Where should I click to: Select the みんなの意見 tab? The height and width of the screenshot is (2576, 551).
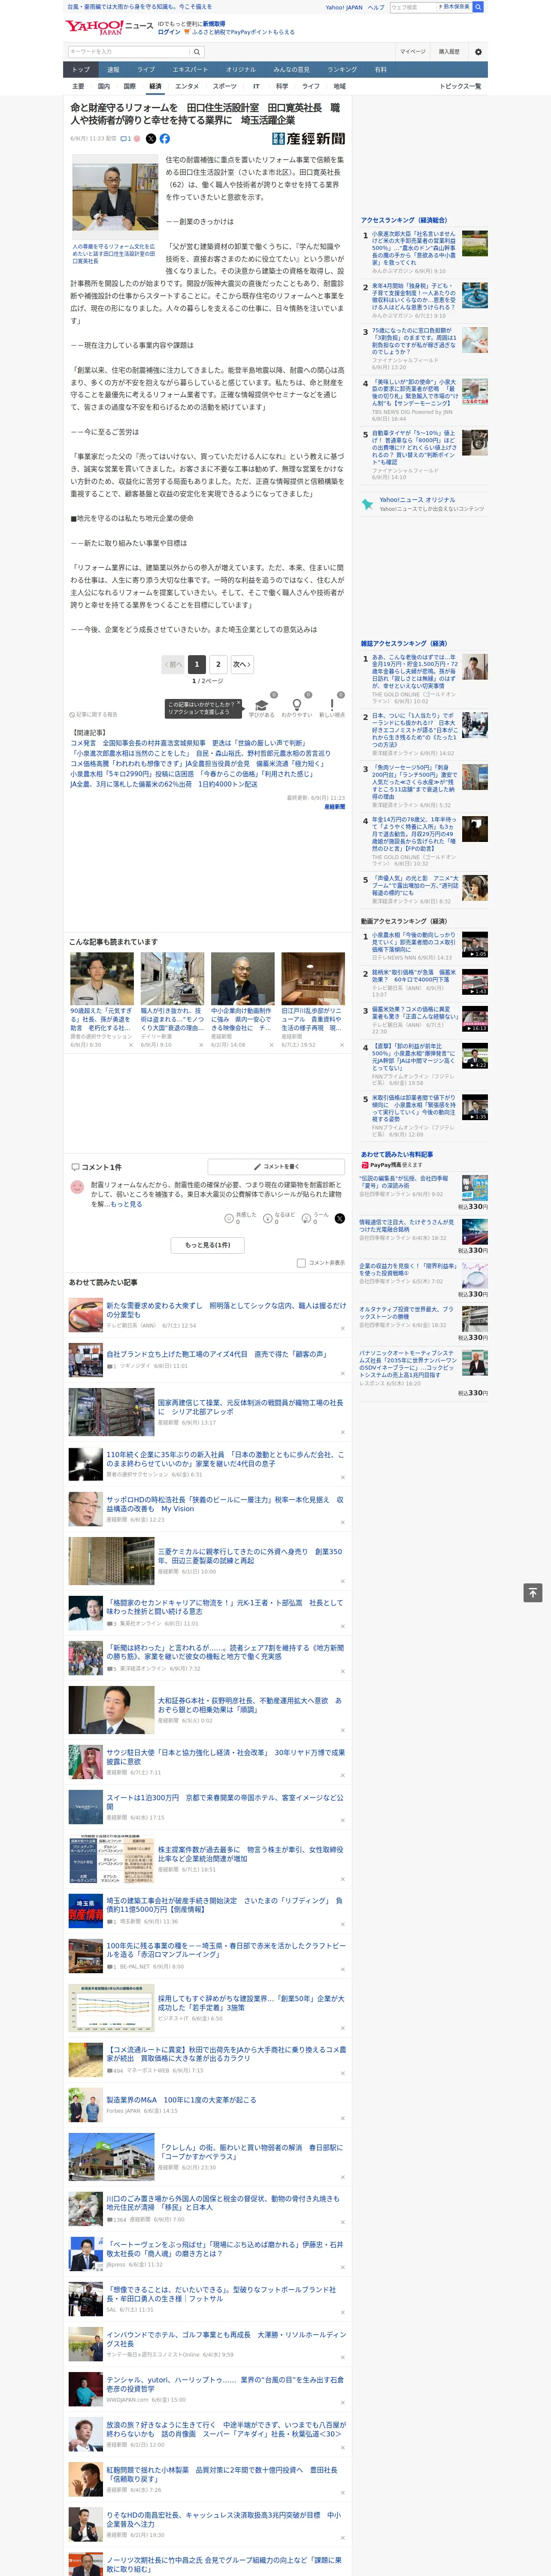point(291,70)
